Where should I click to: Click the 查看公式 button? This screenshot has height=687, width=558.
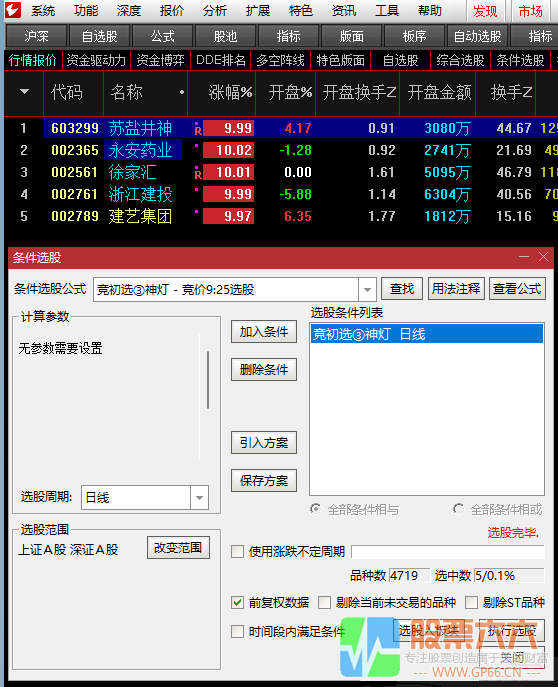(517, 289)
